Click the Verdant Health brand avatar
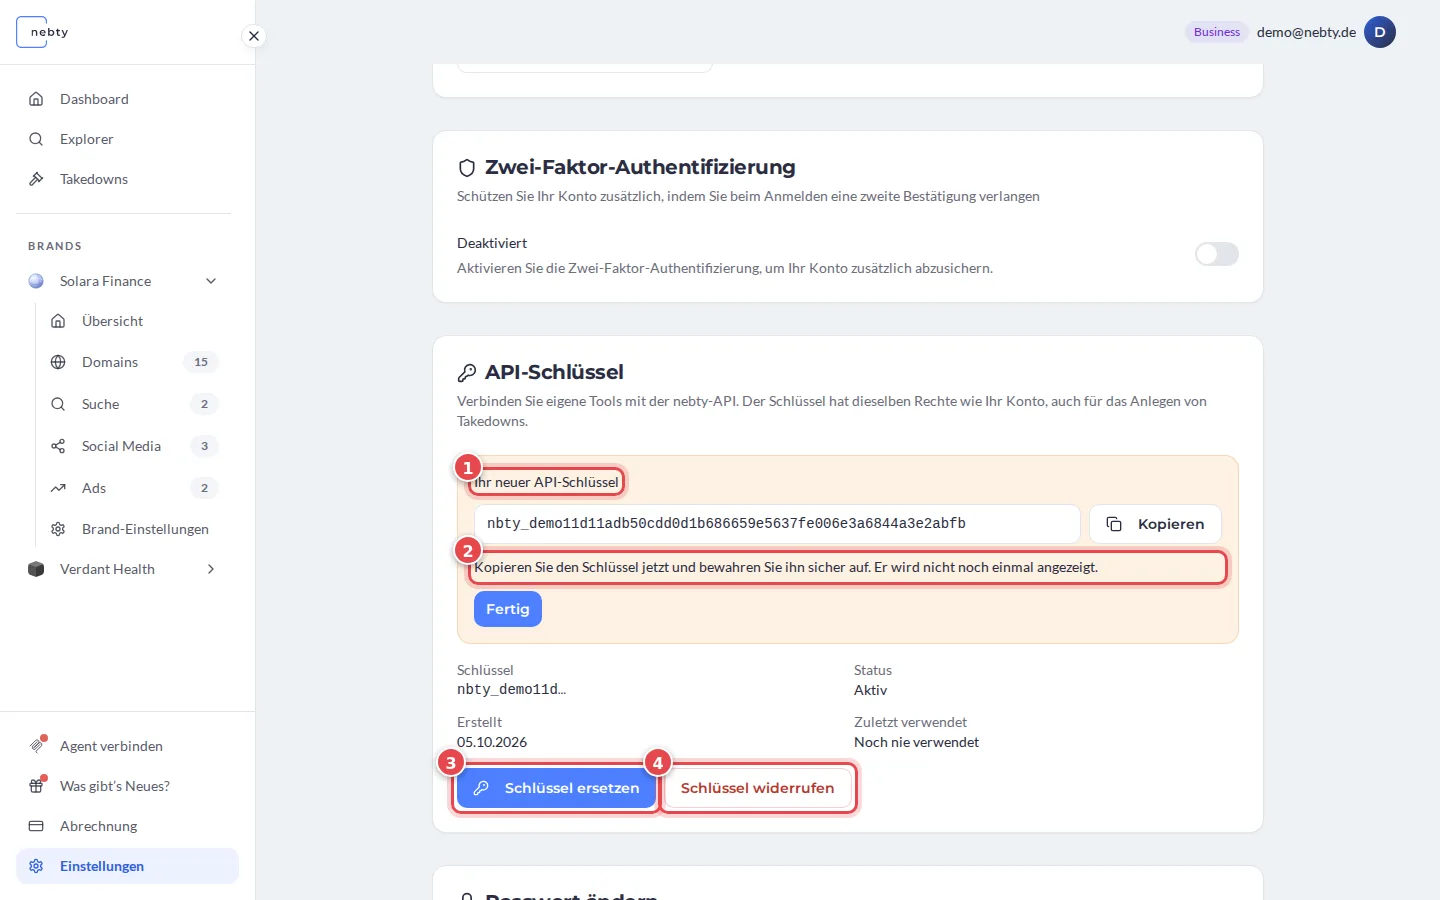Image resolution: width=1440 pixels, height=900 pixels. 36,569
